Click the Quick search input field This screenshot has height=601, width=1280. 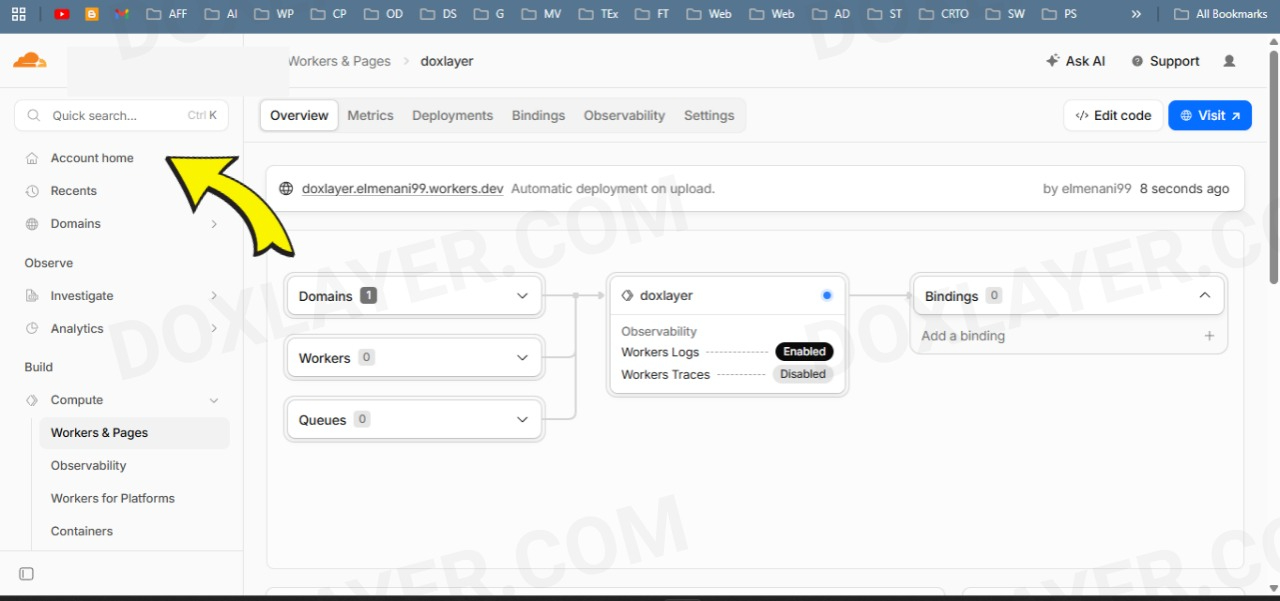(121, 116)
